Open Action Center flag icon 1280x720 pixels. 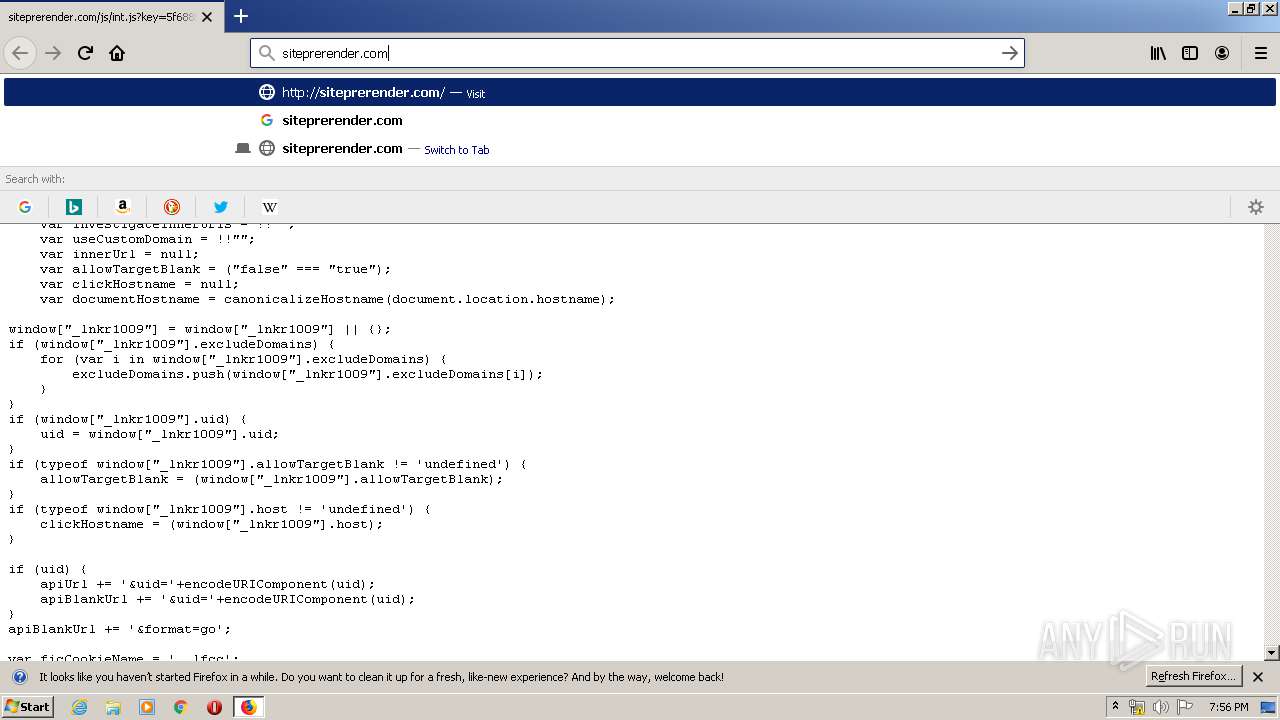click(1185, 707)
